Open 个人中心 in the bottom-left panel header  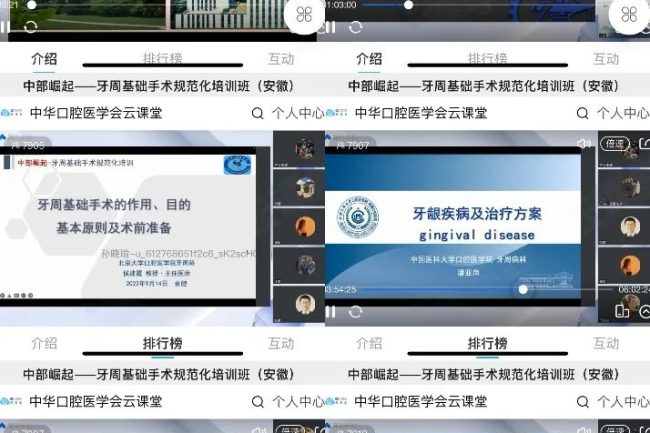pyautogui.click(x=298, y=402)
